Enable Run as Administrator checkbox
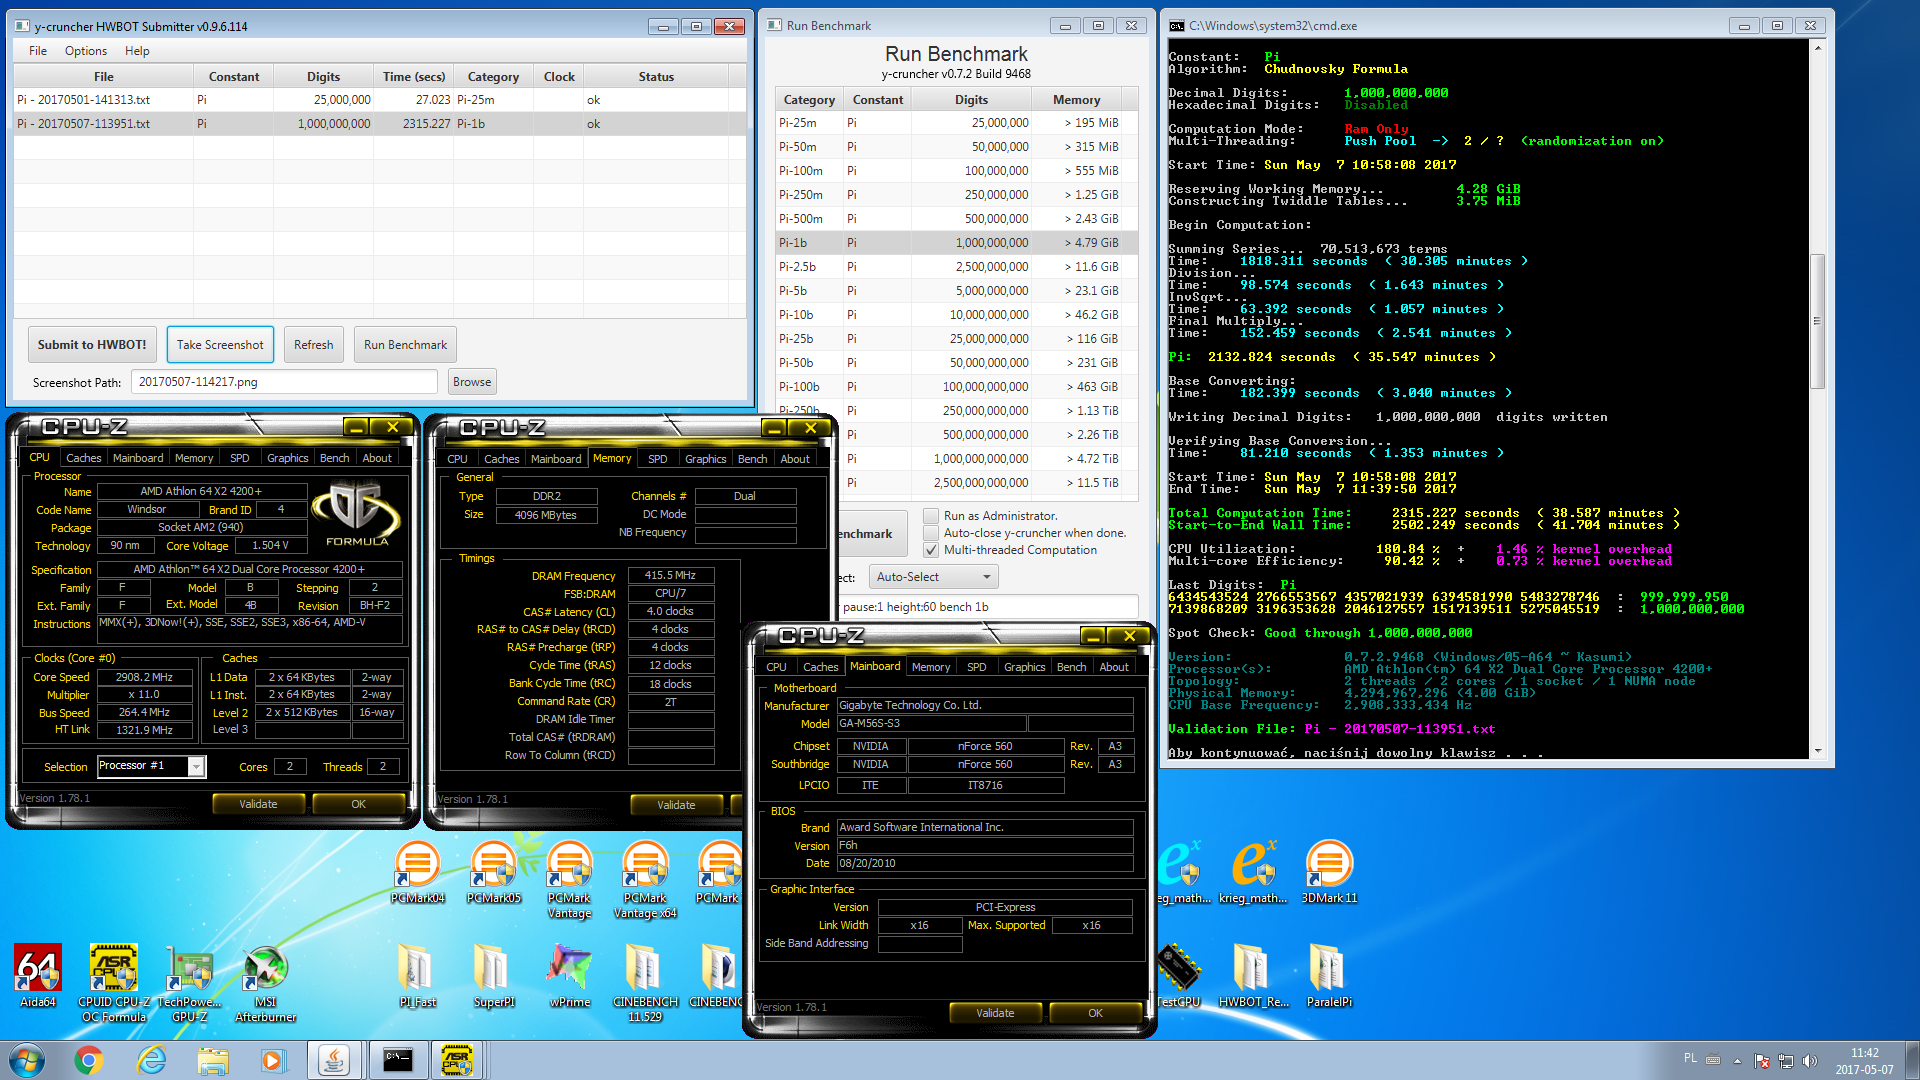 coord(931,516)
